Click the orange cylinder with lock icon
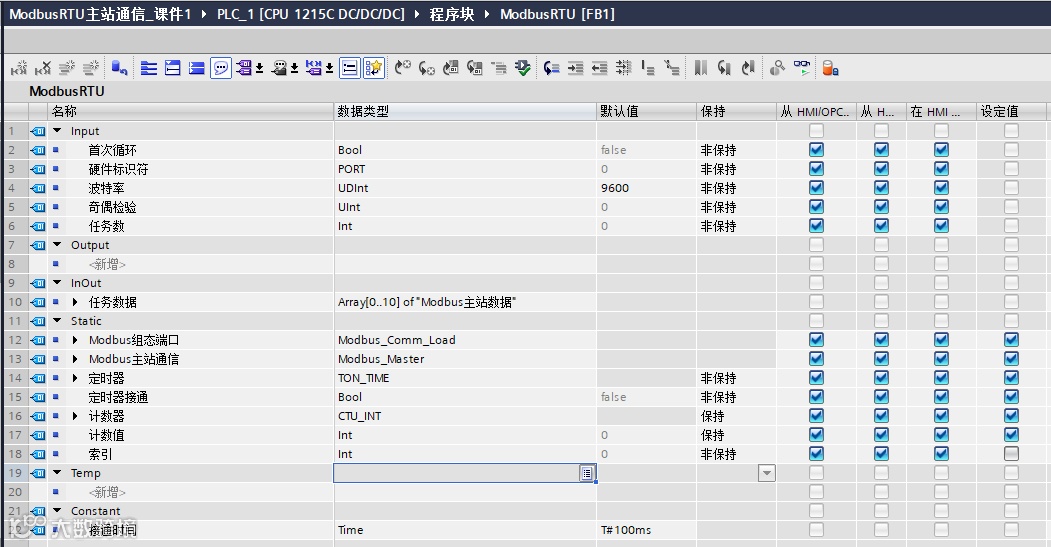This screenshot has width=1051, height=547. (x=830, y=68)
